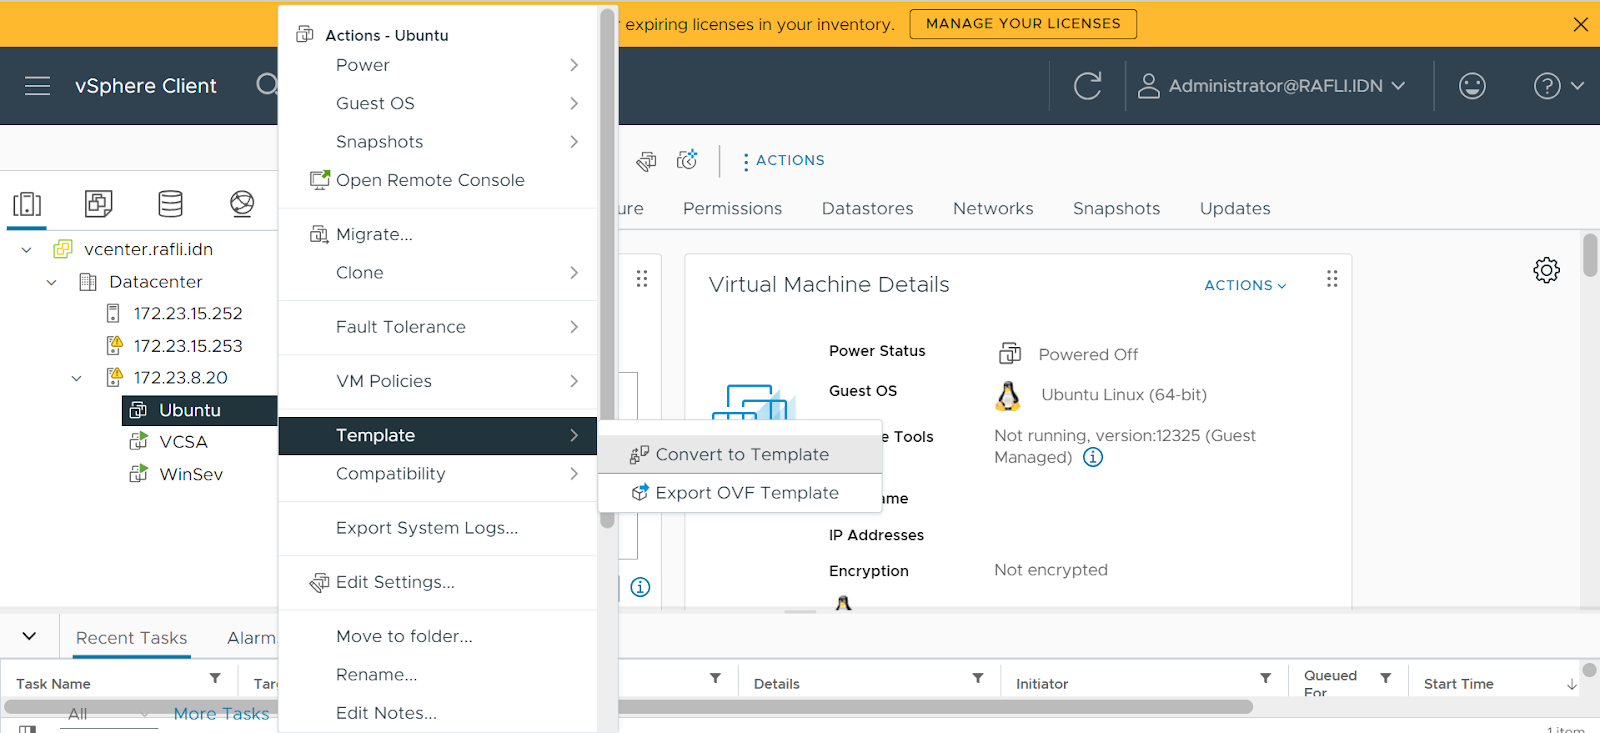Screen dimensions: 1600x733
Task: Click the take snapshot toolbar icon
Action: [687, 160]
